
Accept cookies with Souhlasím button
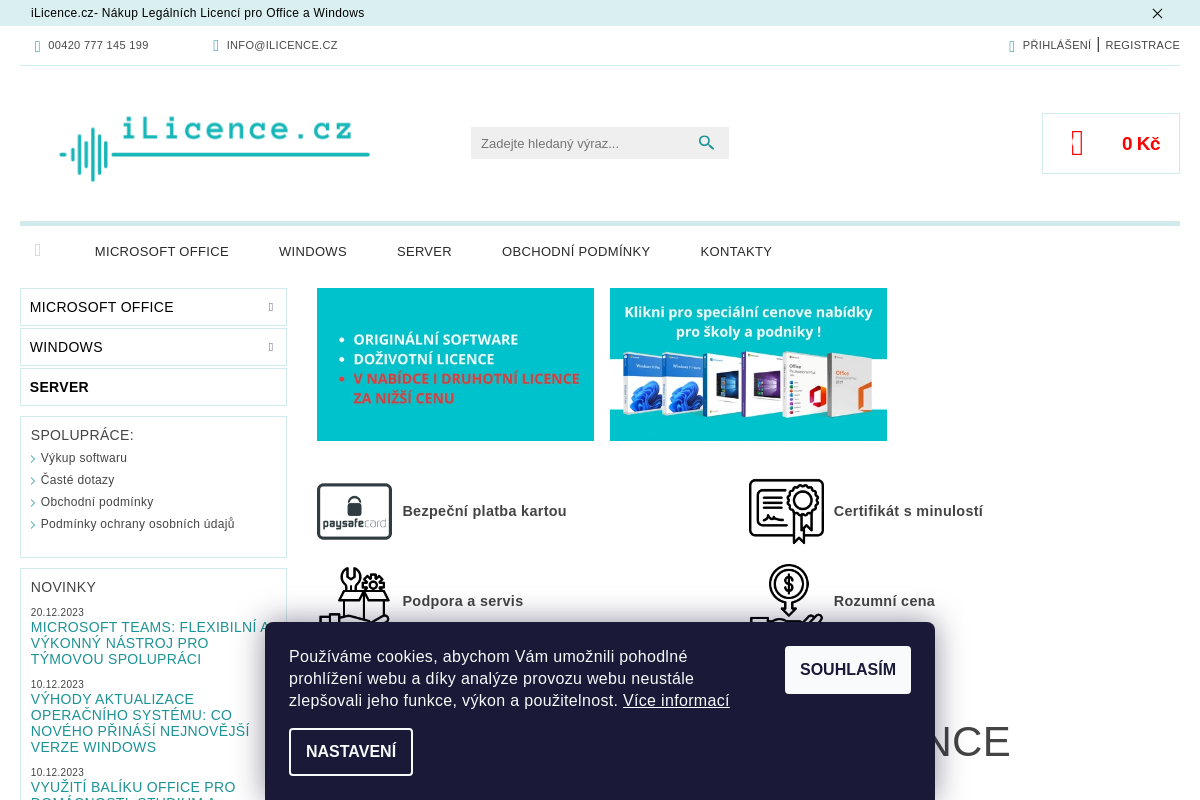847,670
